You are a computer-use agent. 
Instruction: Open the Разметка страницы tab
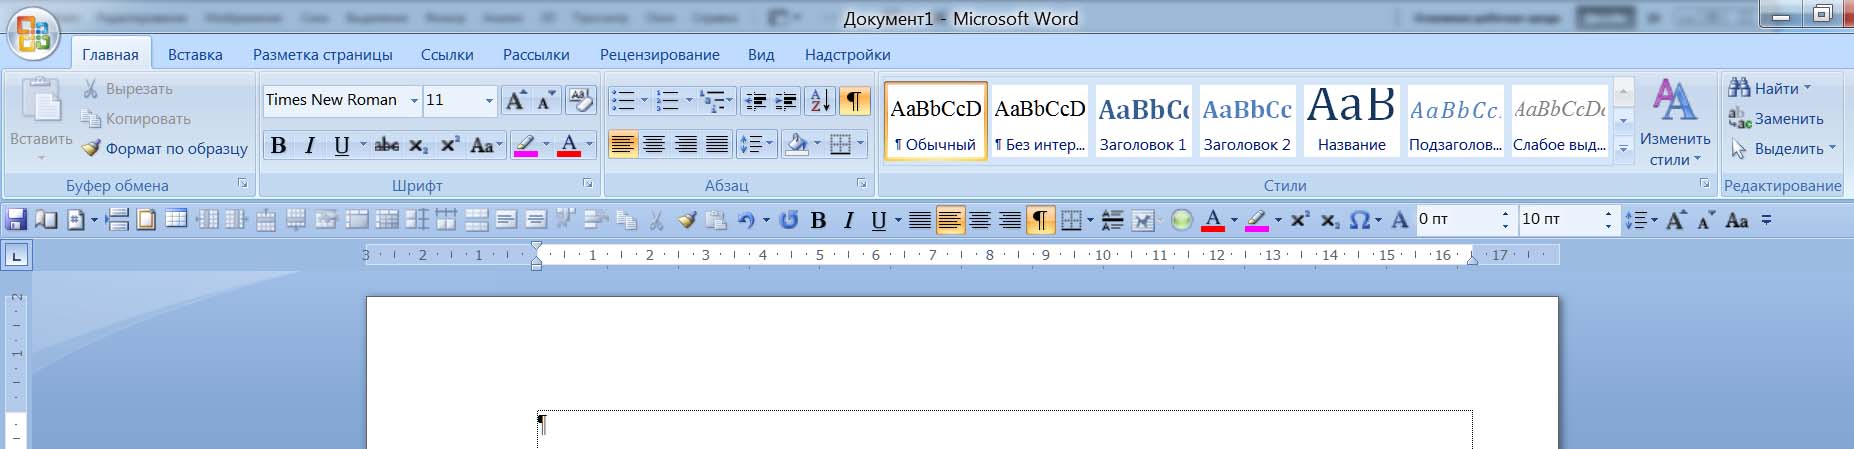pyautogui.click(x=322, y=55)
